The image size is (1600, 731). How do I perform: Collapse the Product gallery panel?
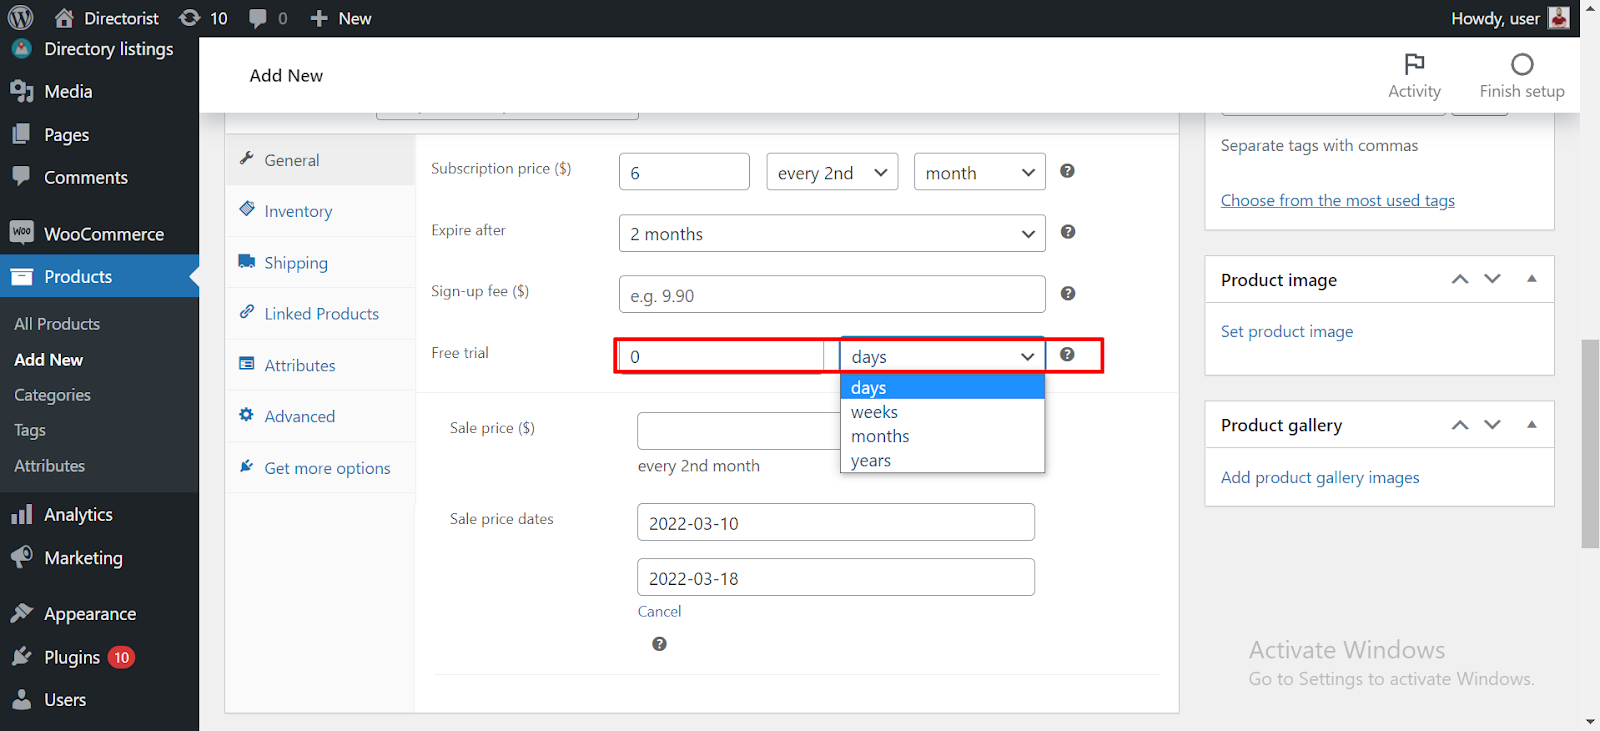point(1532,425)
